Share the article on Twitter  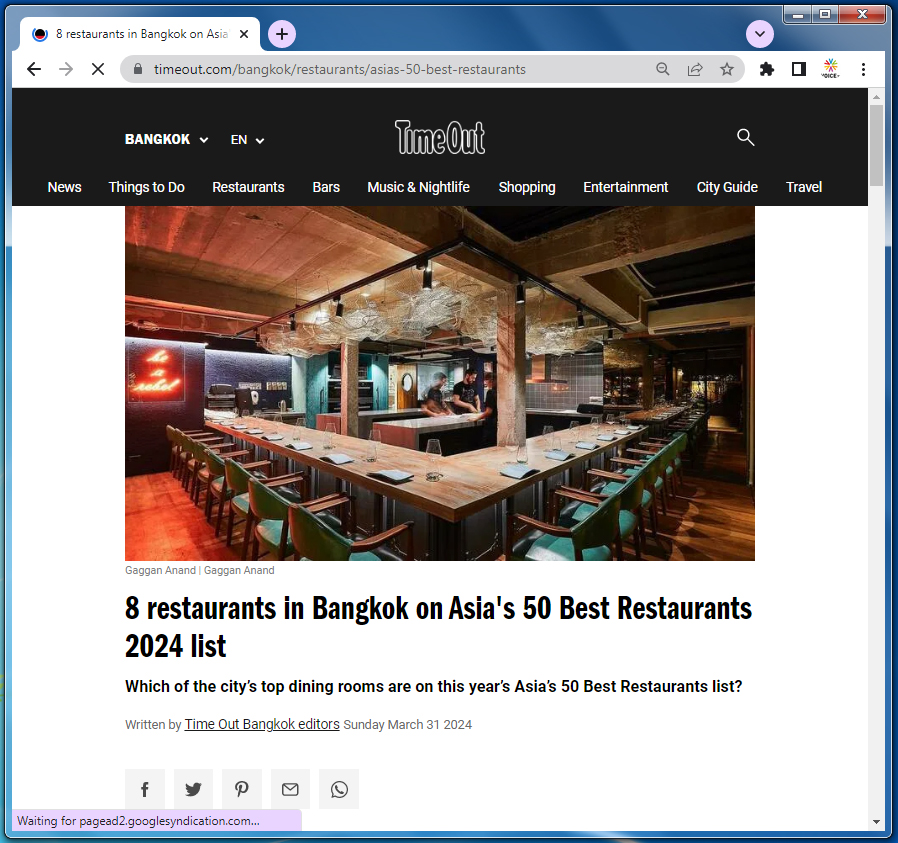(194, 789)
